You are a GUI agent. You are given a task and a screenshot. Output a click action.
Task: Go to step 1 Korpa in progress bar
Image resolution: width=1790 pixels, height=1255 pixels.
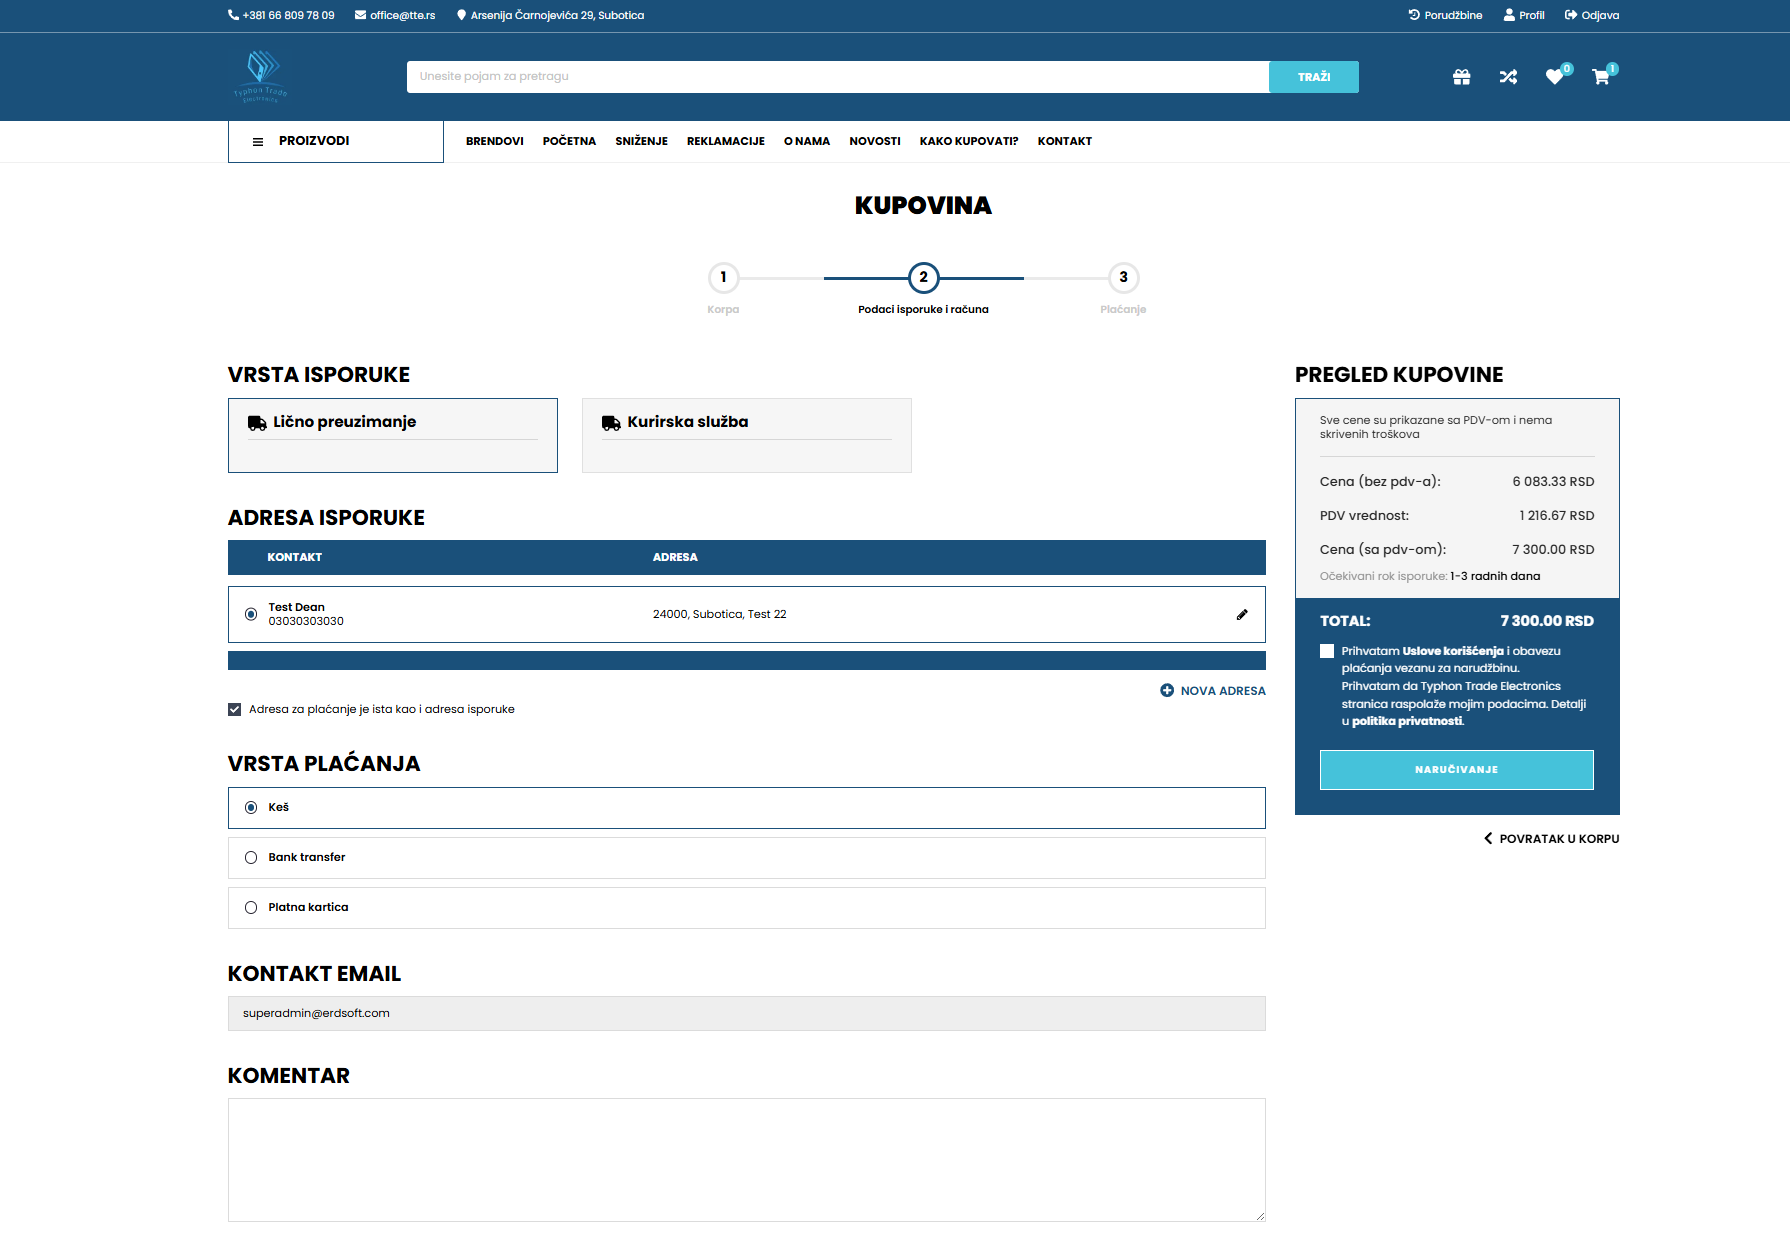723,277
